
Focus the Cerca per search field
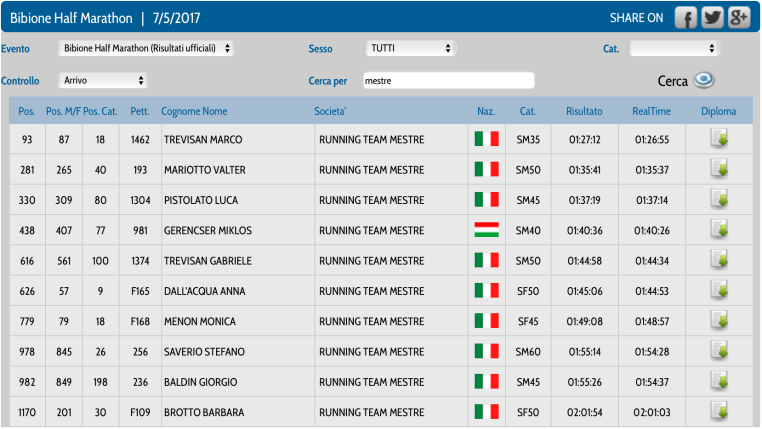pyautogui.click(x=447, y=80)
